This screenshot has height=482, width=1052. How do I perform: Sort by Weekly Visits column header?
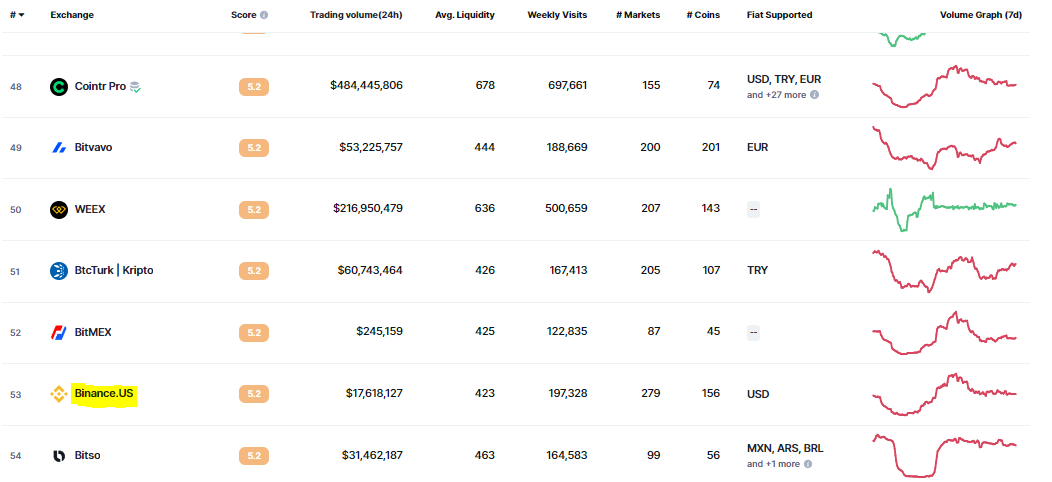[x=557, y=16]
